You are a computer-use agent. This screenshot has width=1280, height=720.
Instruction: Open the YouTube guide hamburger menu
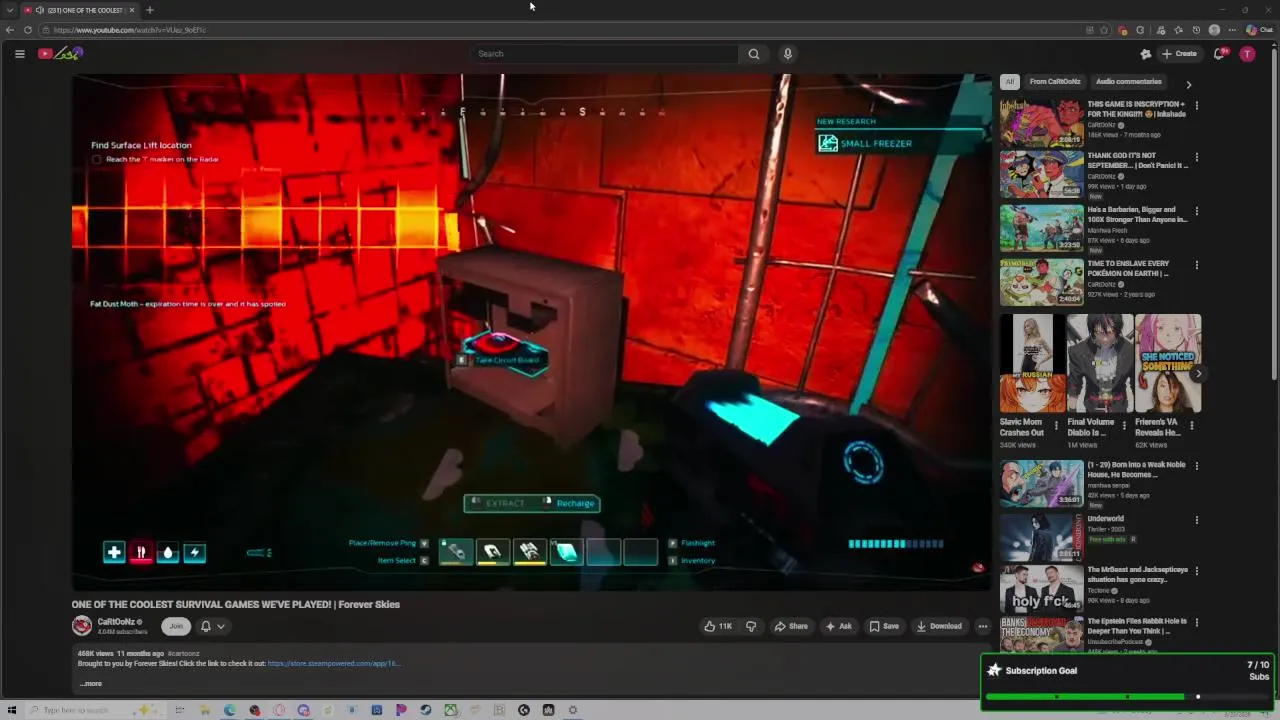[x=19, y=54]
